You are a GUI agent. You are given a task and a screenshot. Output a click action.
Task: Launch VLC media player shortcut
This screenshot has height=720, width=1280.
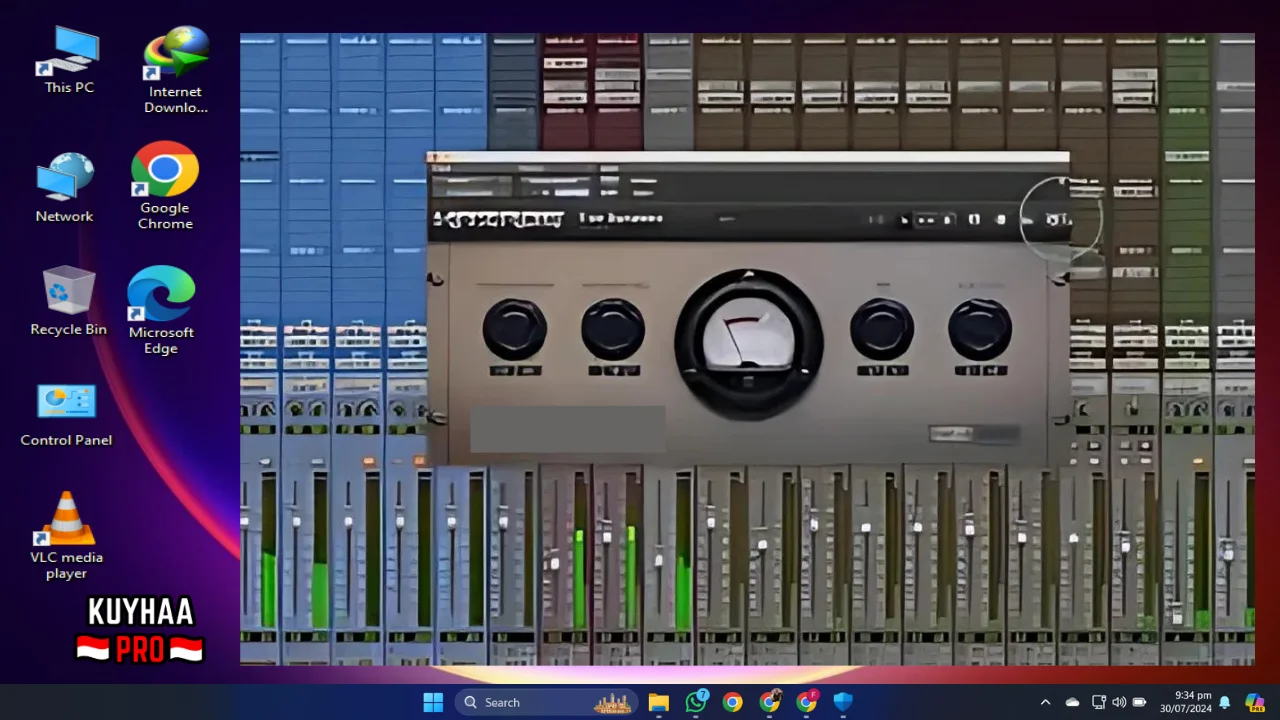click(67, 535)
